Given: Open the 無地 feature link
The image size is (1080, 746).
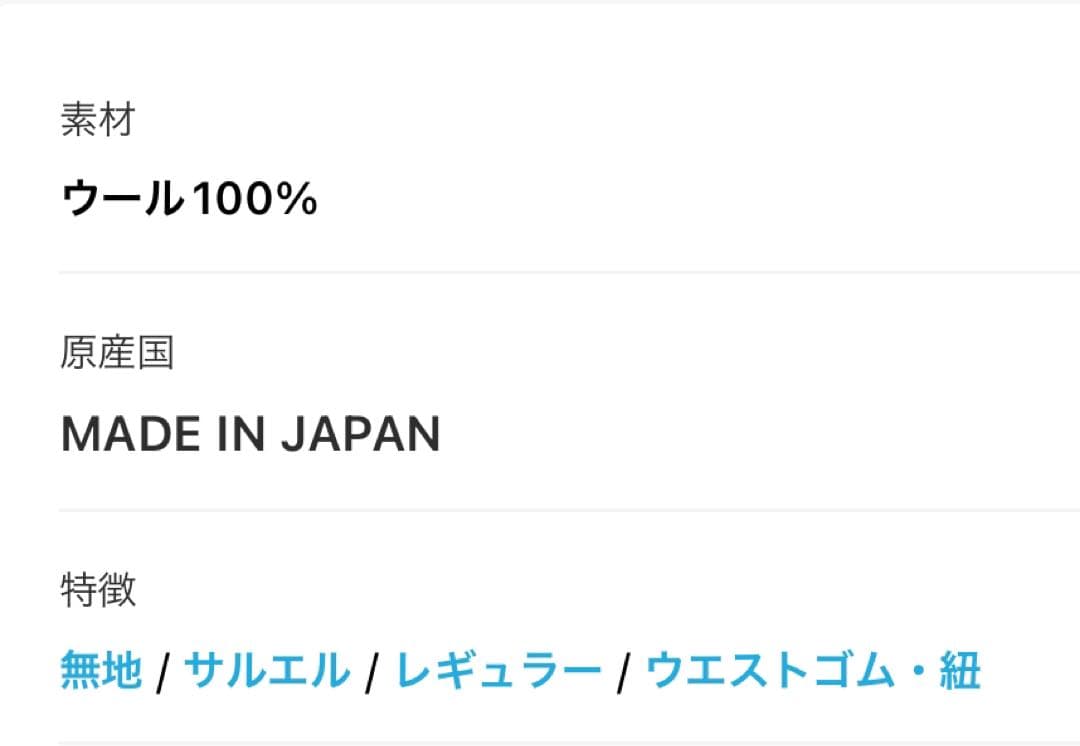Looking at the screenshot, I should click(101, 671).
